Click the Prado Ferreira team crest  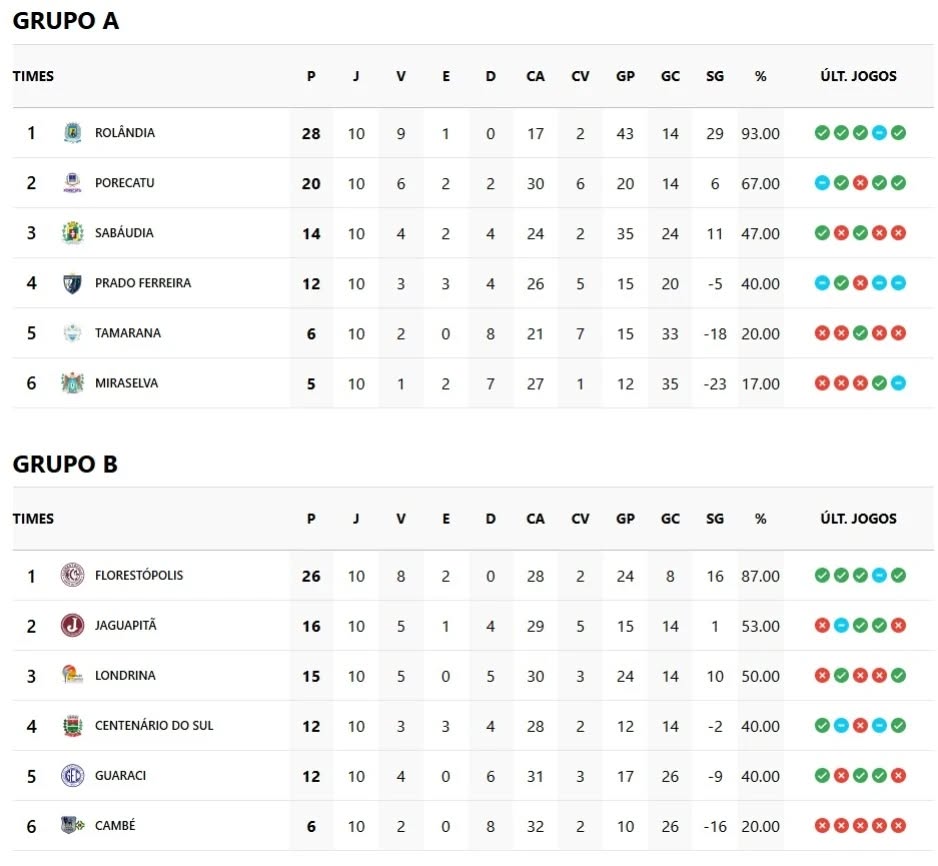72,283
